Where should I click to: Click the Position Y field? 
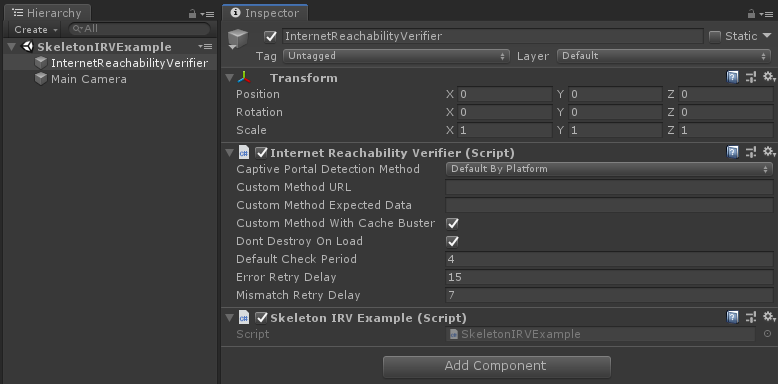click(x=615, y=94)
